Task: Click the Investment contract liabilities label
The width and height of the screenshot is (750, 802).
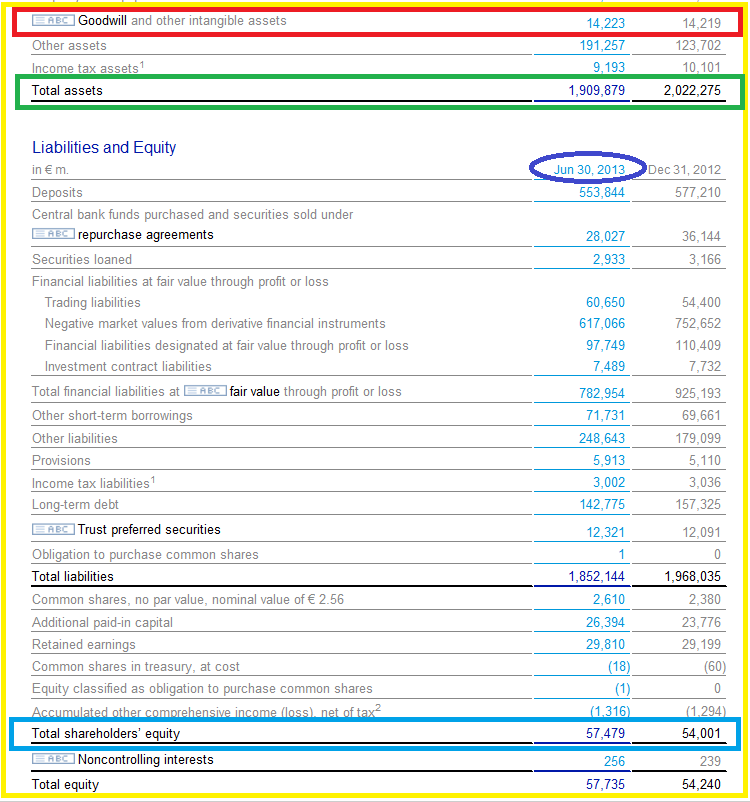Action: [x=128, y=367]
